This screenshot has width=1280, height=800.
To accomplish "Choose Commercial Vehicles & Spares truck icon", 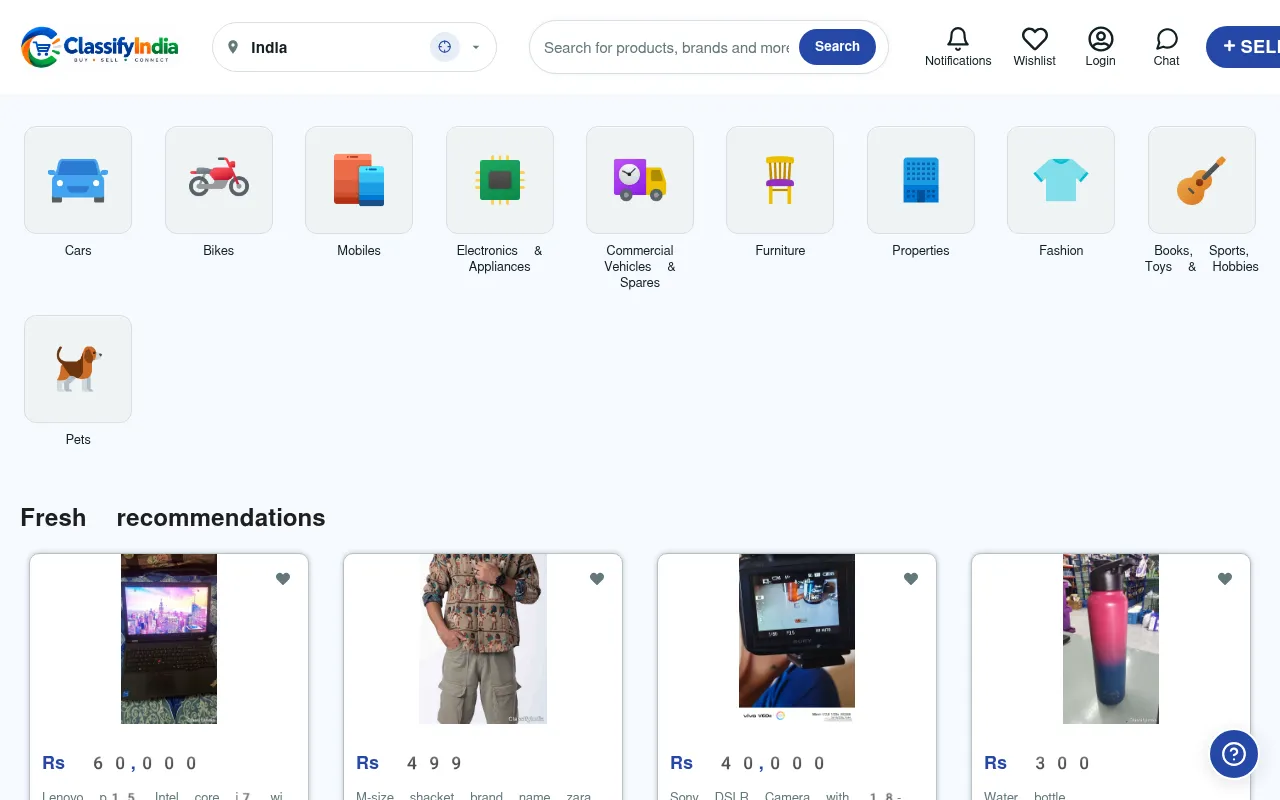I will (x=640, y=180).
